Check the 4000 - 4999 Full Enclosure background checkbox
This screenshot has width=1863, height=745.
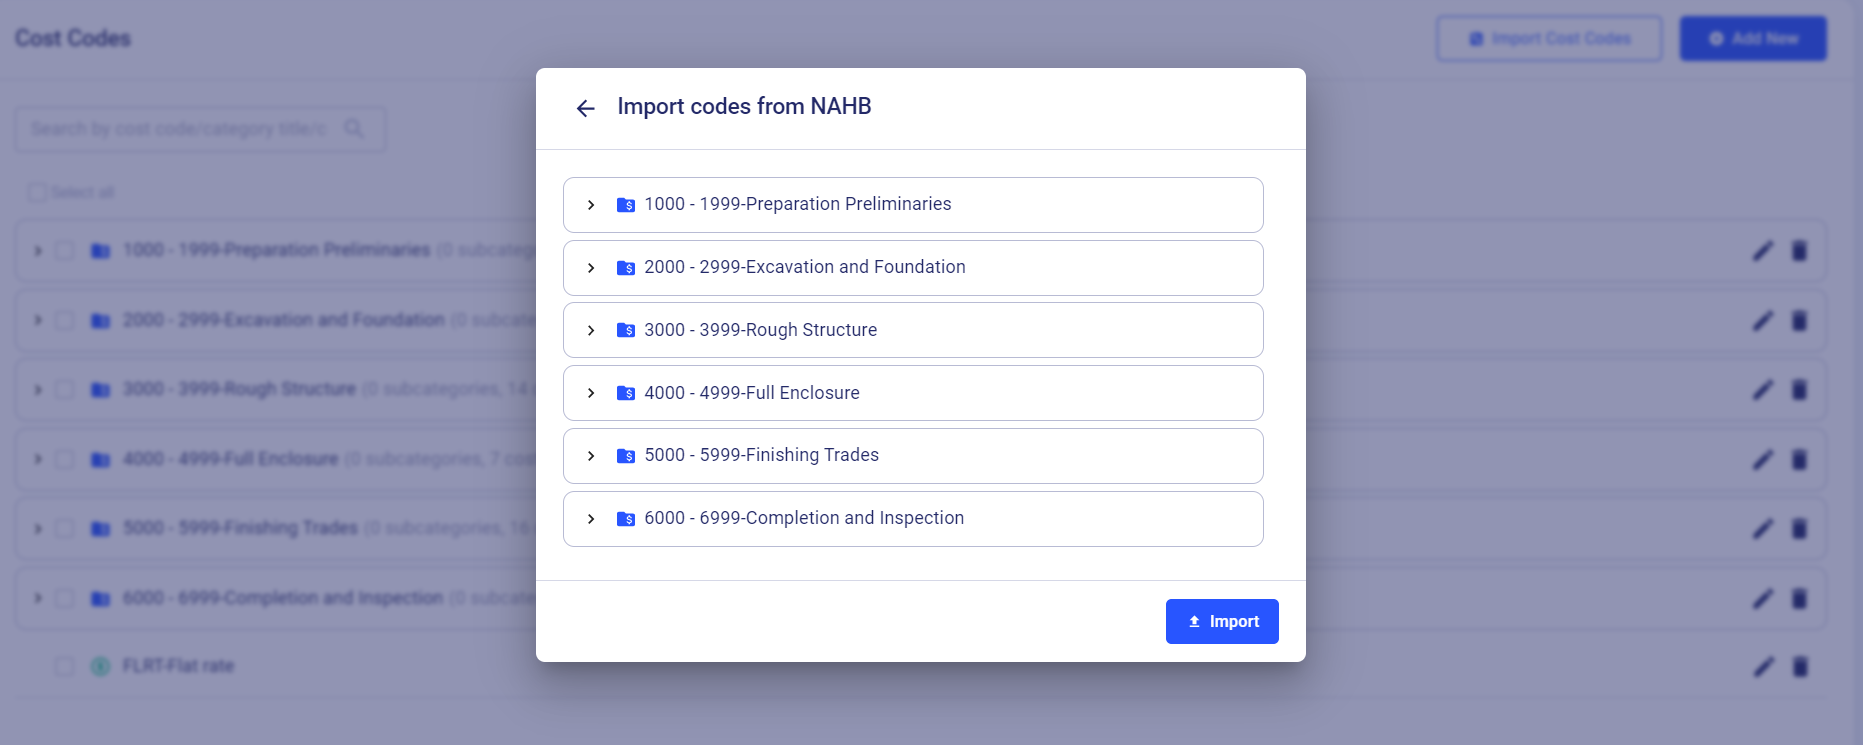click(64, 459)
